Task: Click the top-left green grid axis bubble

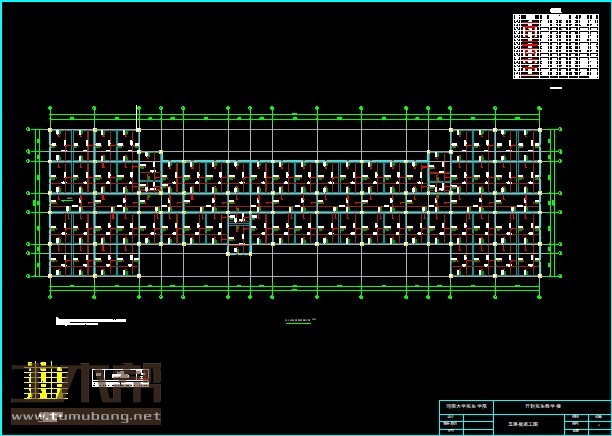Action: click(50, 108)
